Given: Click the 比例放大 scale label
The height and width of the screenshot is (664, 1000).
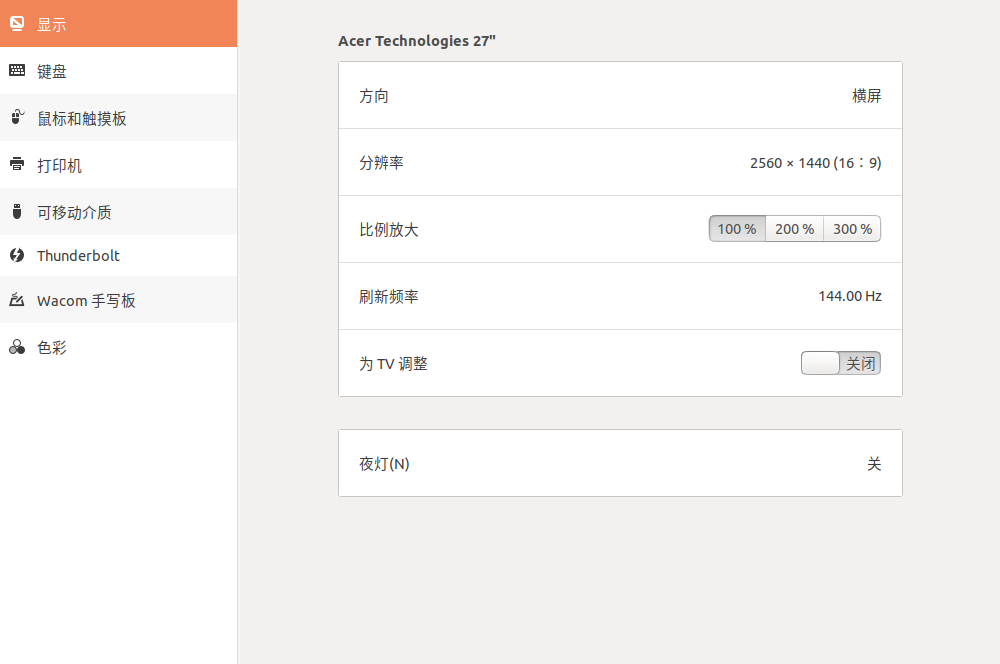Looking at the screenshot, I should click(388, 230).
